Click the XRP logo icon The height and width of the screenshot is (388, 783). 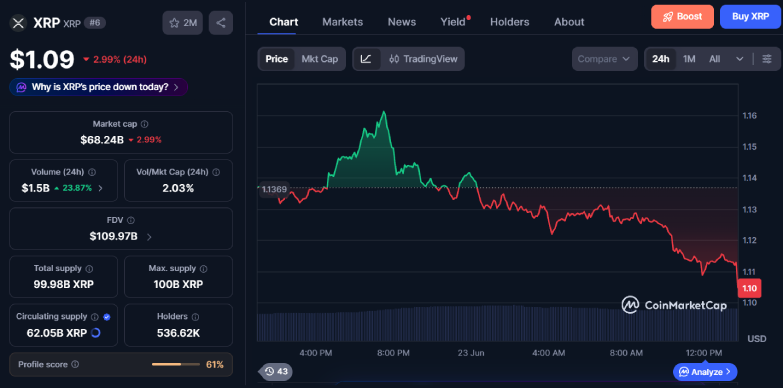pos(18,22)
